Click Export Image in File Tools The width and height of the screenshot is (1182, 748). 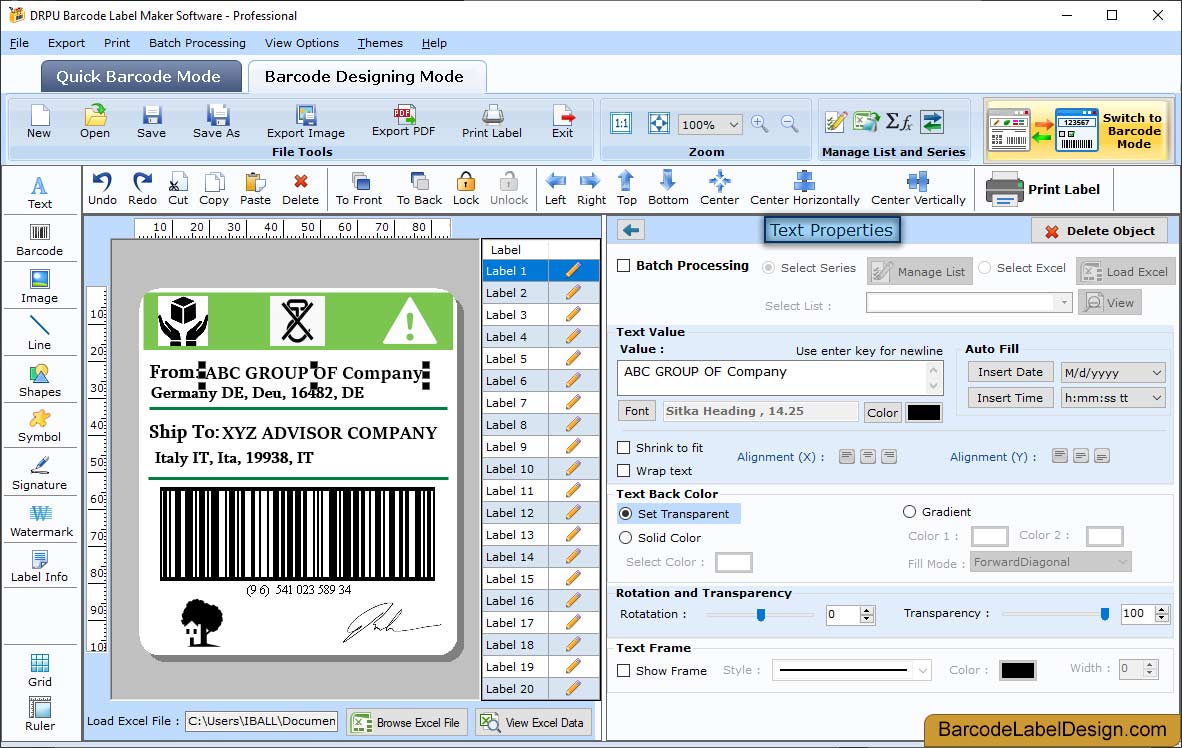(305, 121)
